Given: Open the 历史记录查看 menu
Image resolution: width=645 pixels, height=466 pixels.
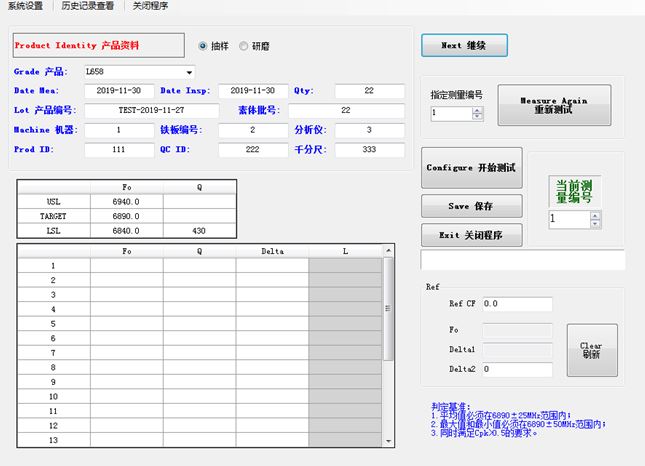Looking at the screenshot, I should coord(88,6).
